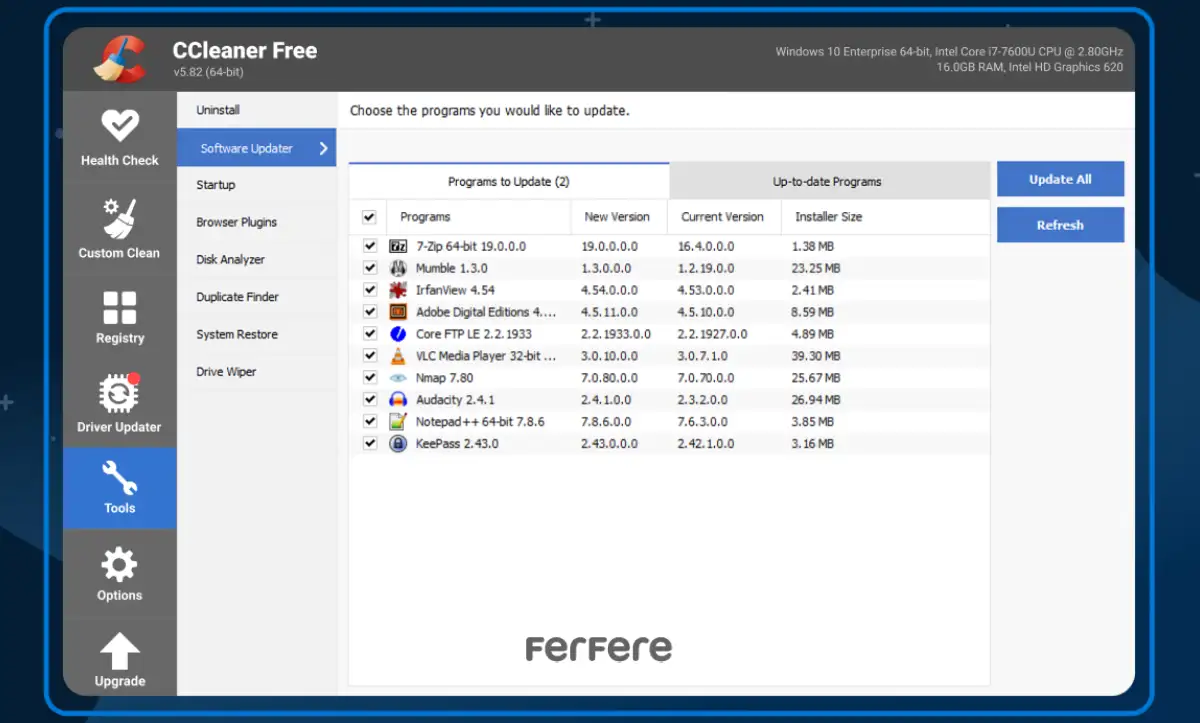Viewport: 1200px width, 723px height.
Task: Click the Mumble program icon
Action: tap(398, 268)
